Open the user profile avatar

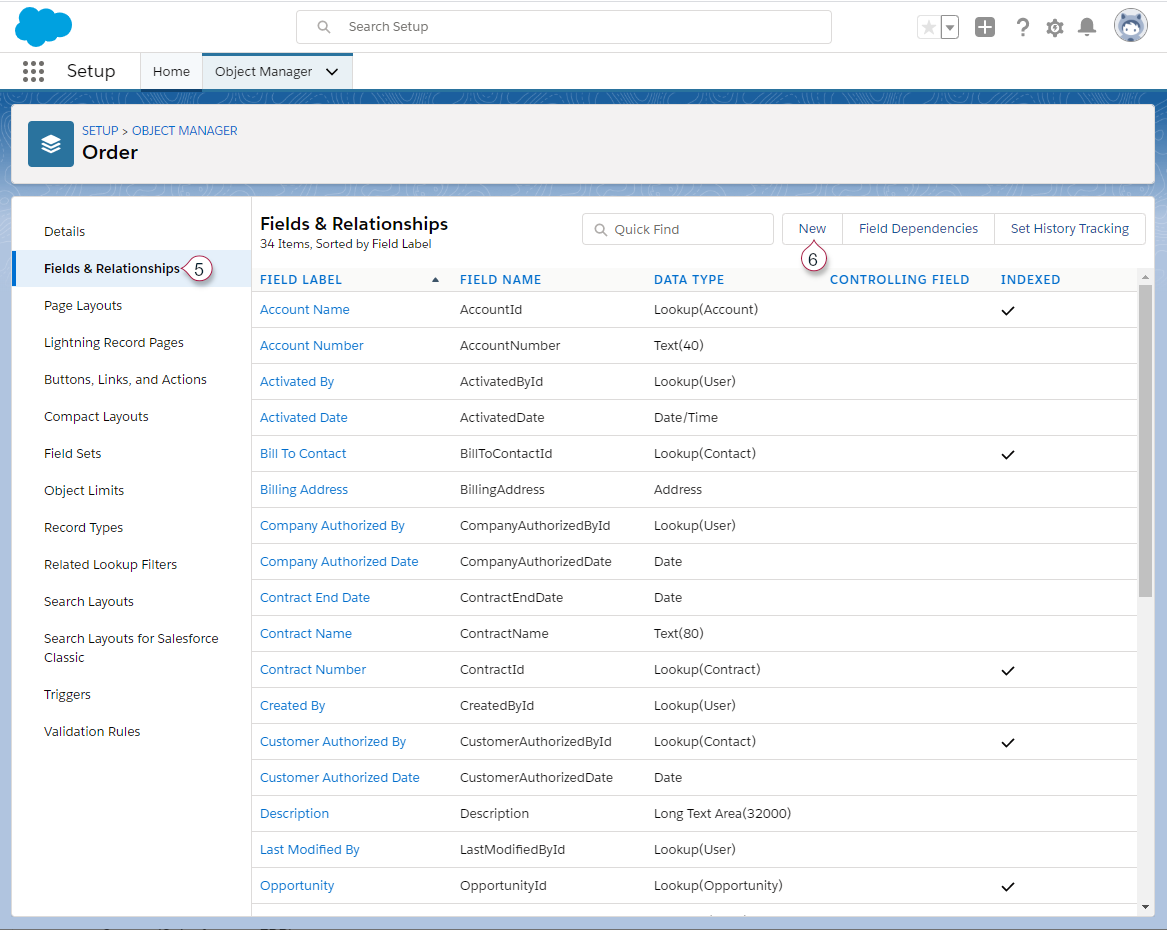coord(1131,26)
